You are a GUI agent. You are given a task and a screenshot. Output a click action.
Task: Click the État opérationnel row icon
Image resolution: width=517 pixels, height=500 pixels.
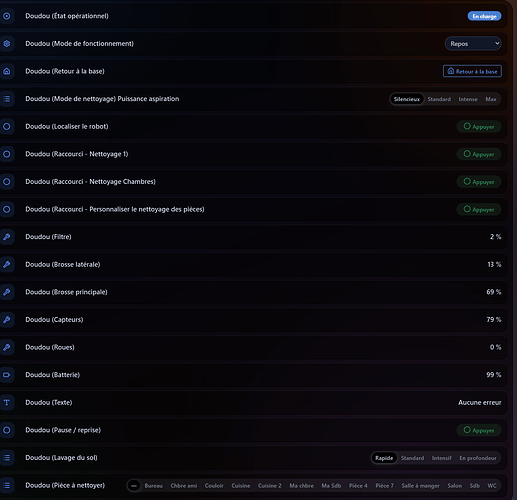point(7,16)
